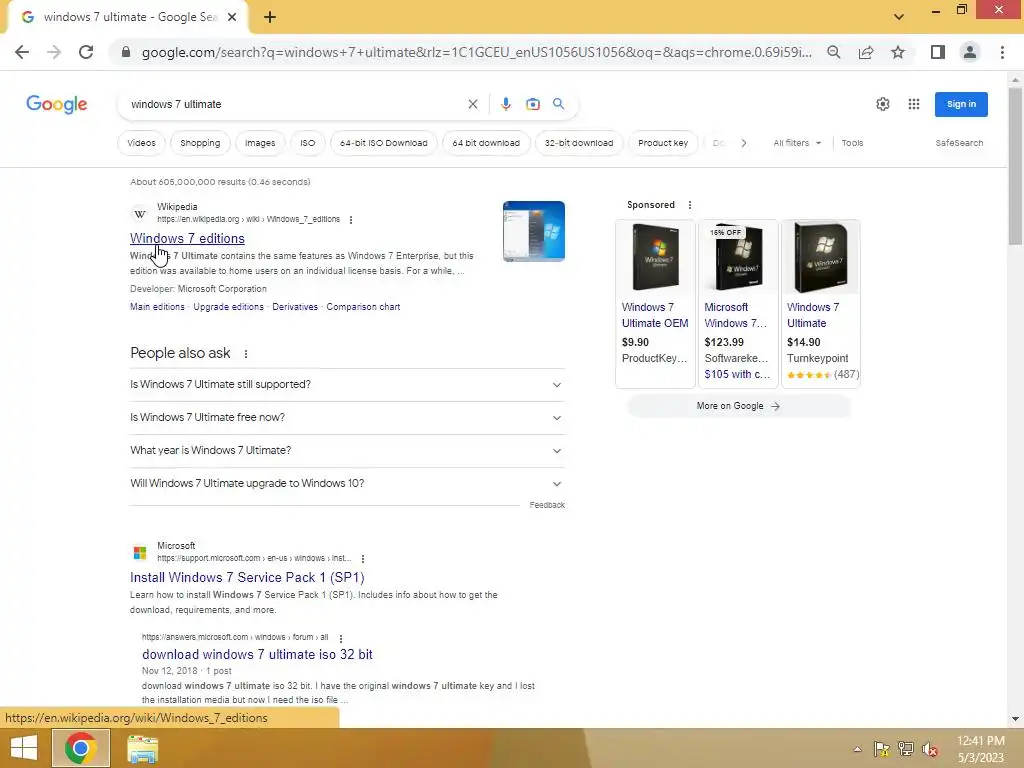The image size is (1024, 768).
Task: Select the Product key chip
Action: point(664,143)
